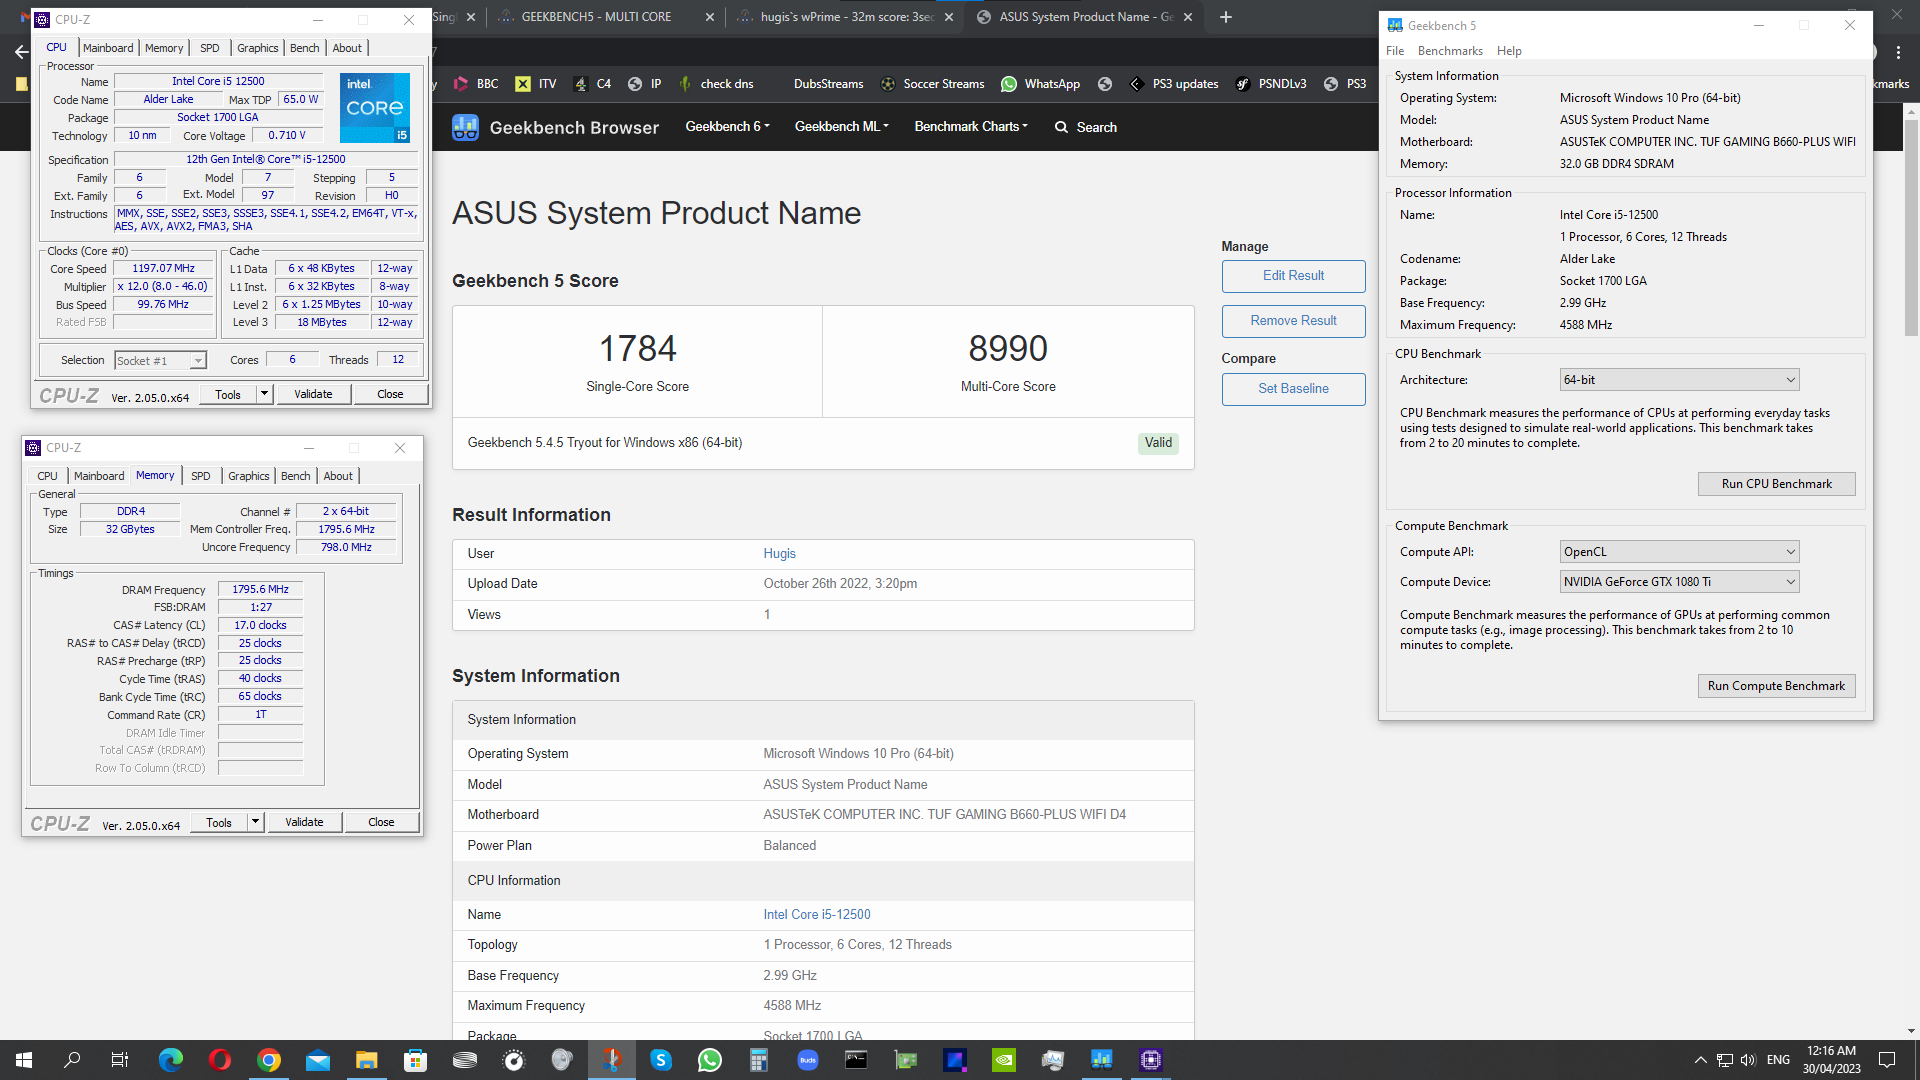Expand the Geekbench ML menu
Viewport: 1920px width, 1080px height.
click(x=841, y=127)
